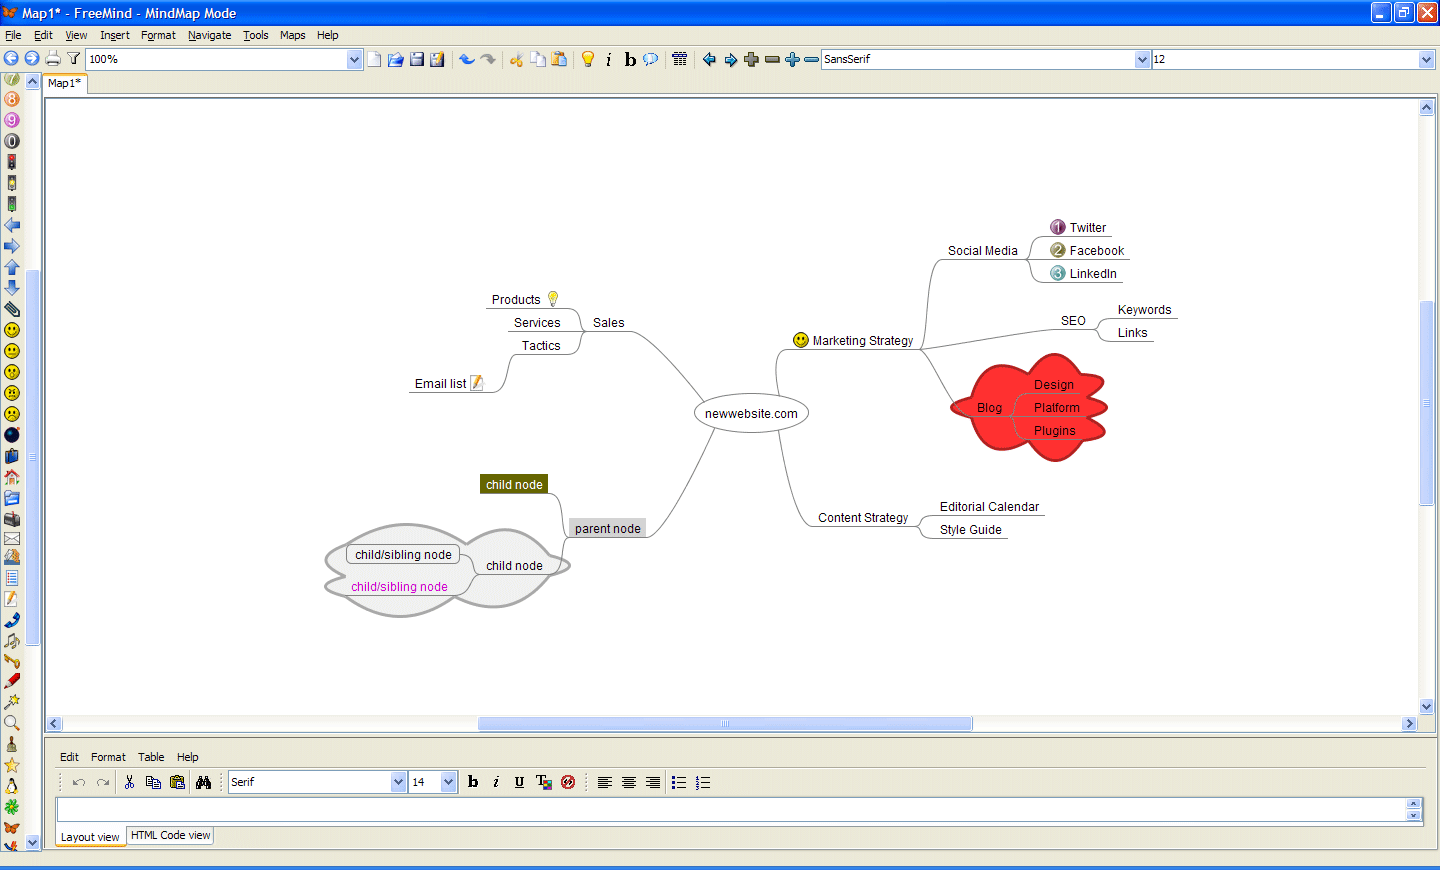Select the Marketing Strategy node
Viewport: 1440px width, 870px height.
pos(862,341)
